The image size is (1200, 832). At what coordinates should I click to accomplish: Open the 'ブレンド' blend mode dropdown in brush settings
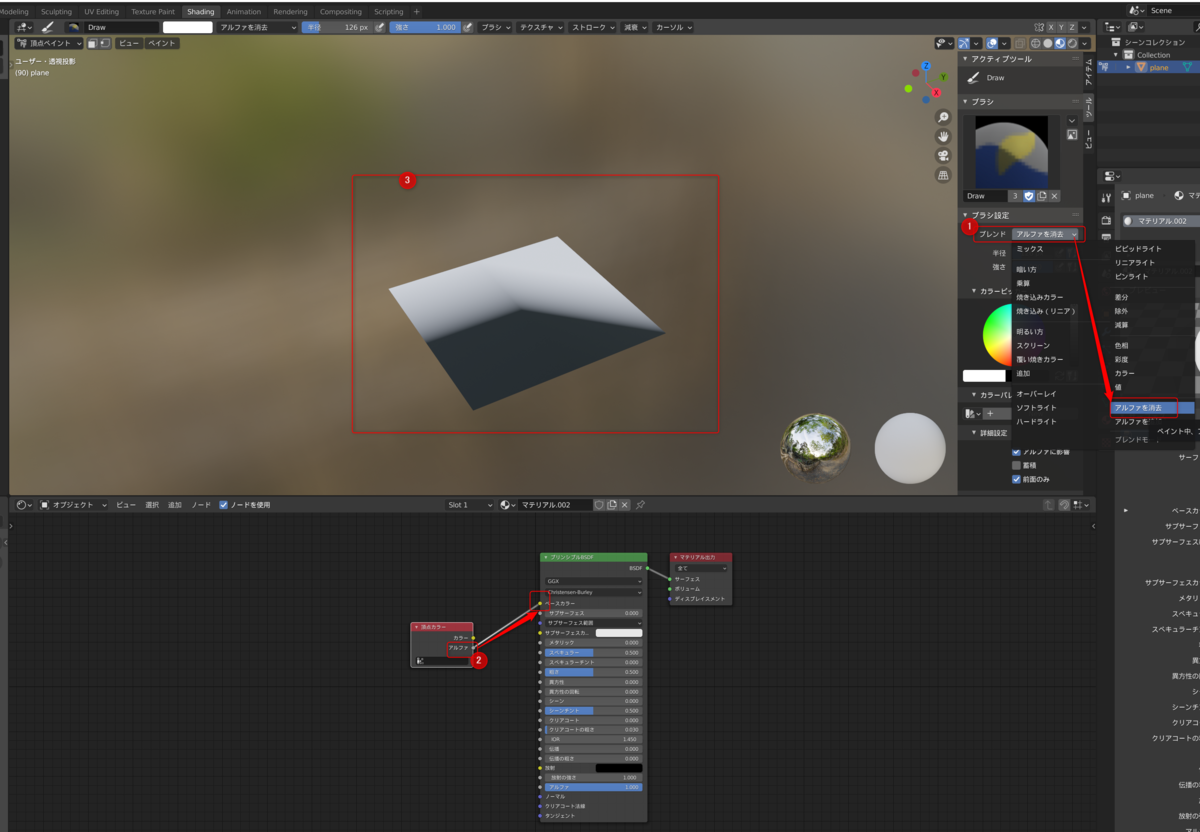coord(1047,234)
